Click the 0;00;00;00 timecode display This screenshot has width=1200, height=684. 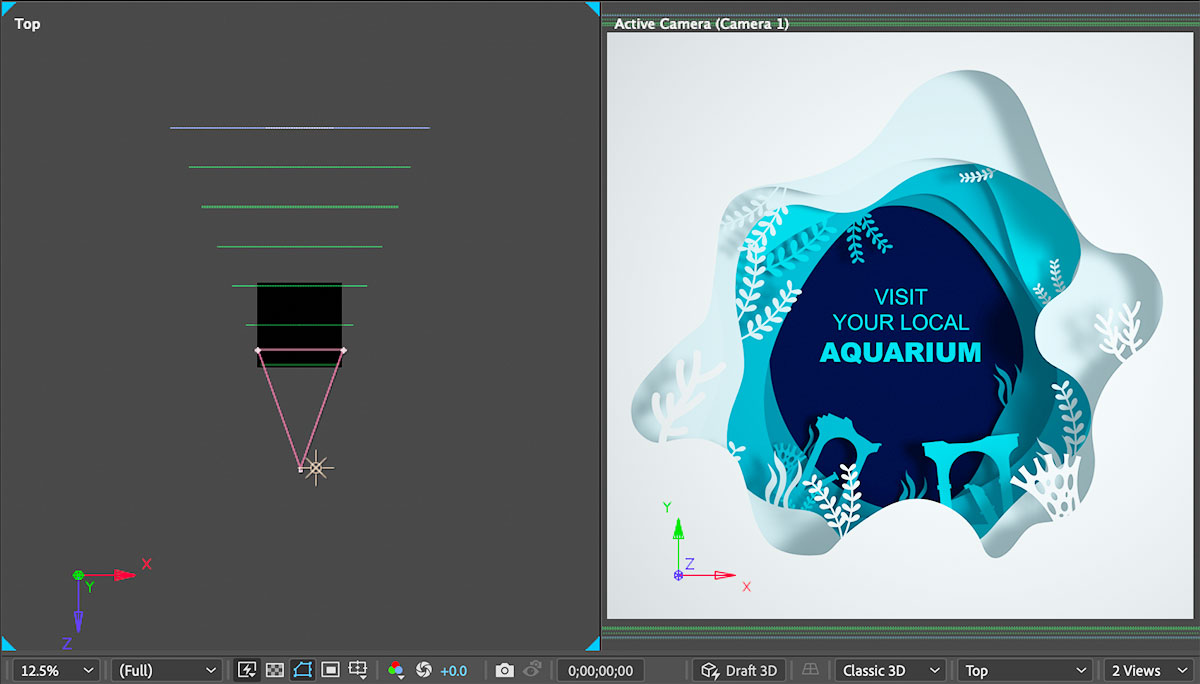tap(600, 670)
